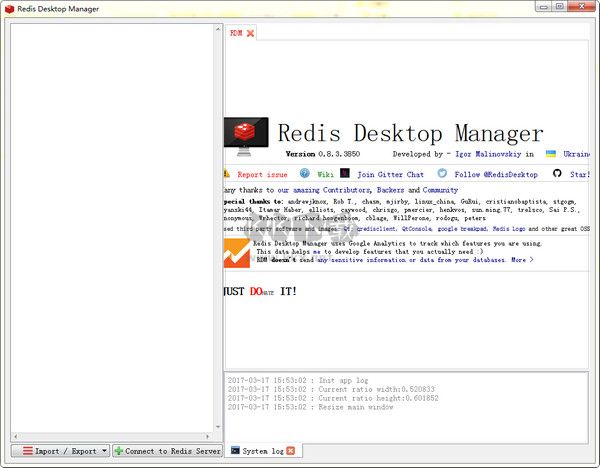Close the RDM tab with red X
The height and width of the screenshot is (468, 600).
click(x=250, y=33)
